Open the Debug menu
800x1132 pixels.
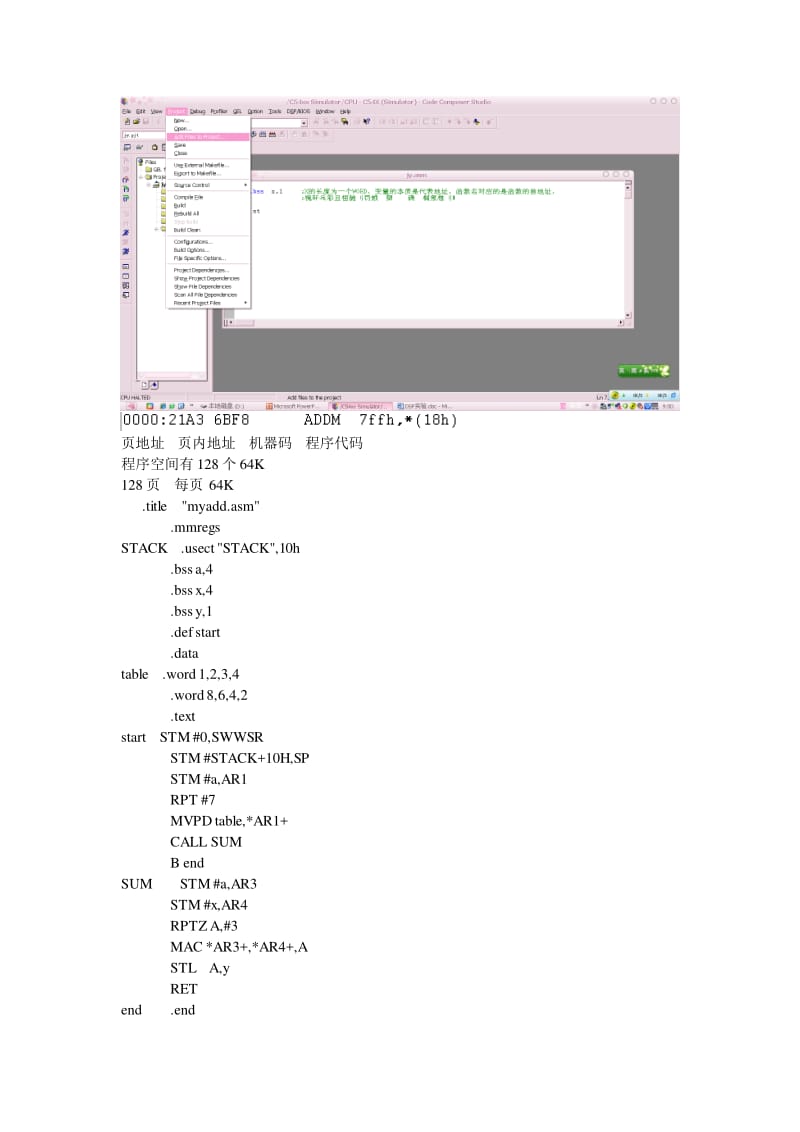coord(197,111)
